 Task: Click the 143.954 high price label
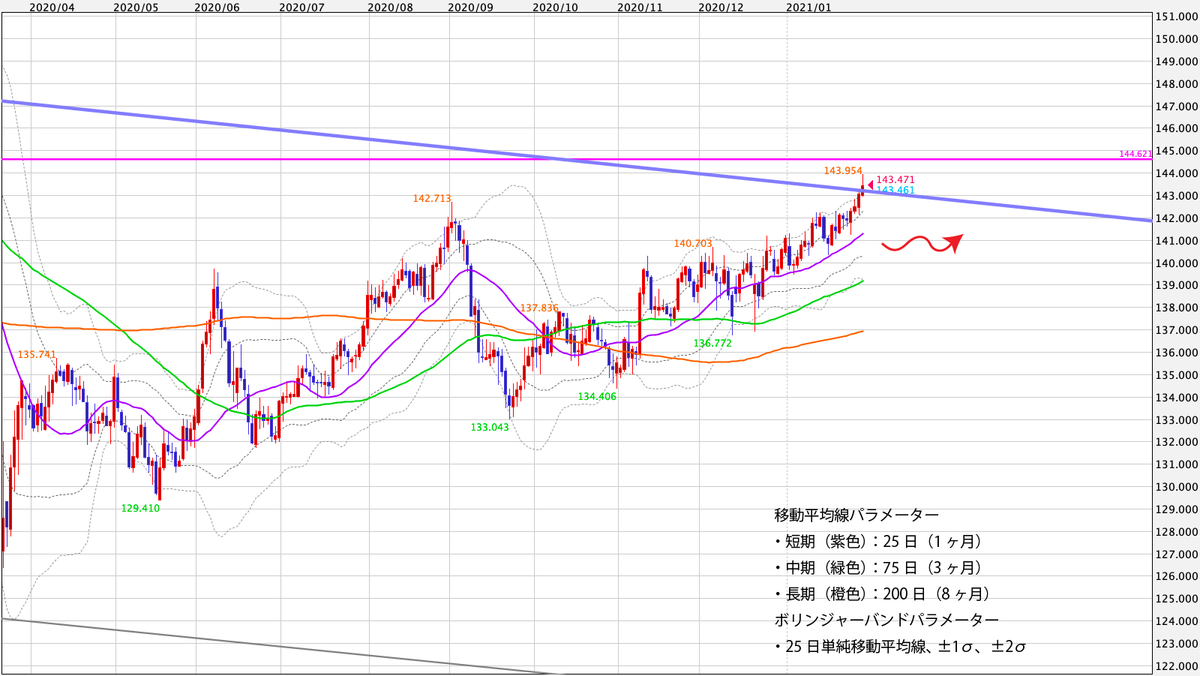(x=842, y=171)
